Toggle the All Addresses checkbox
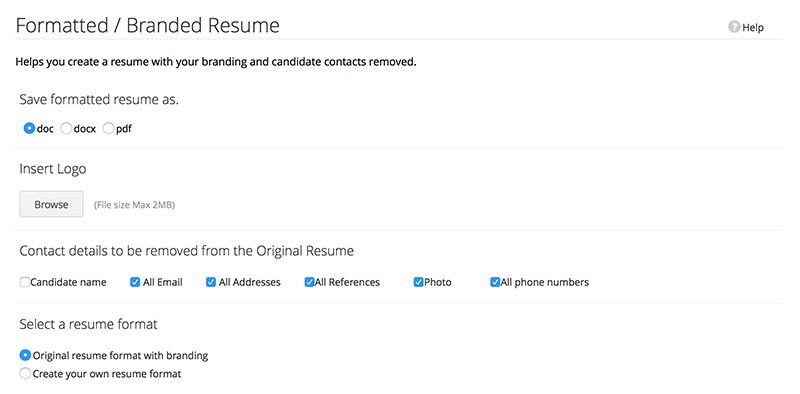800x394 pixels. pyautogui.click(x=211, y=282)
